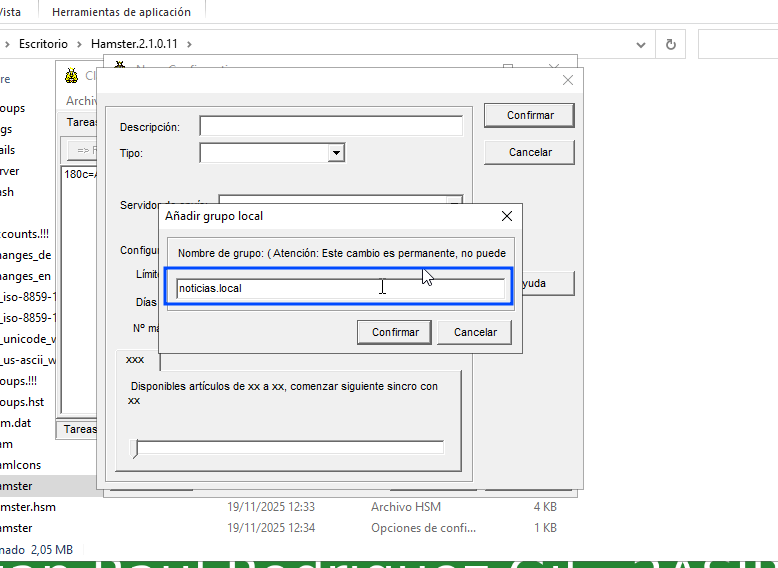Select the 'ccounts.!!!' file in Explorer
Viewport: 778px width, 568px height.
pyautogui.click(x=24, y=234)
